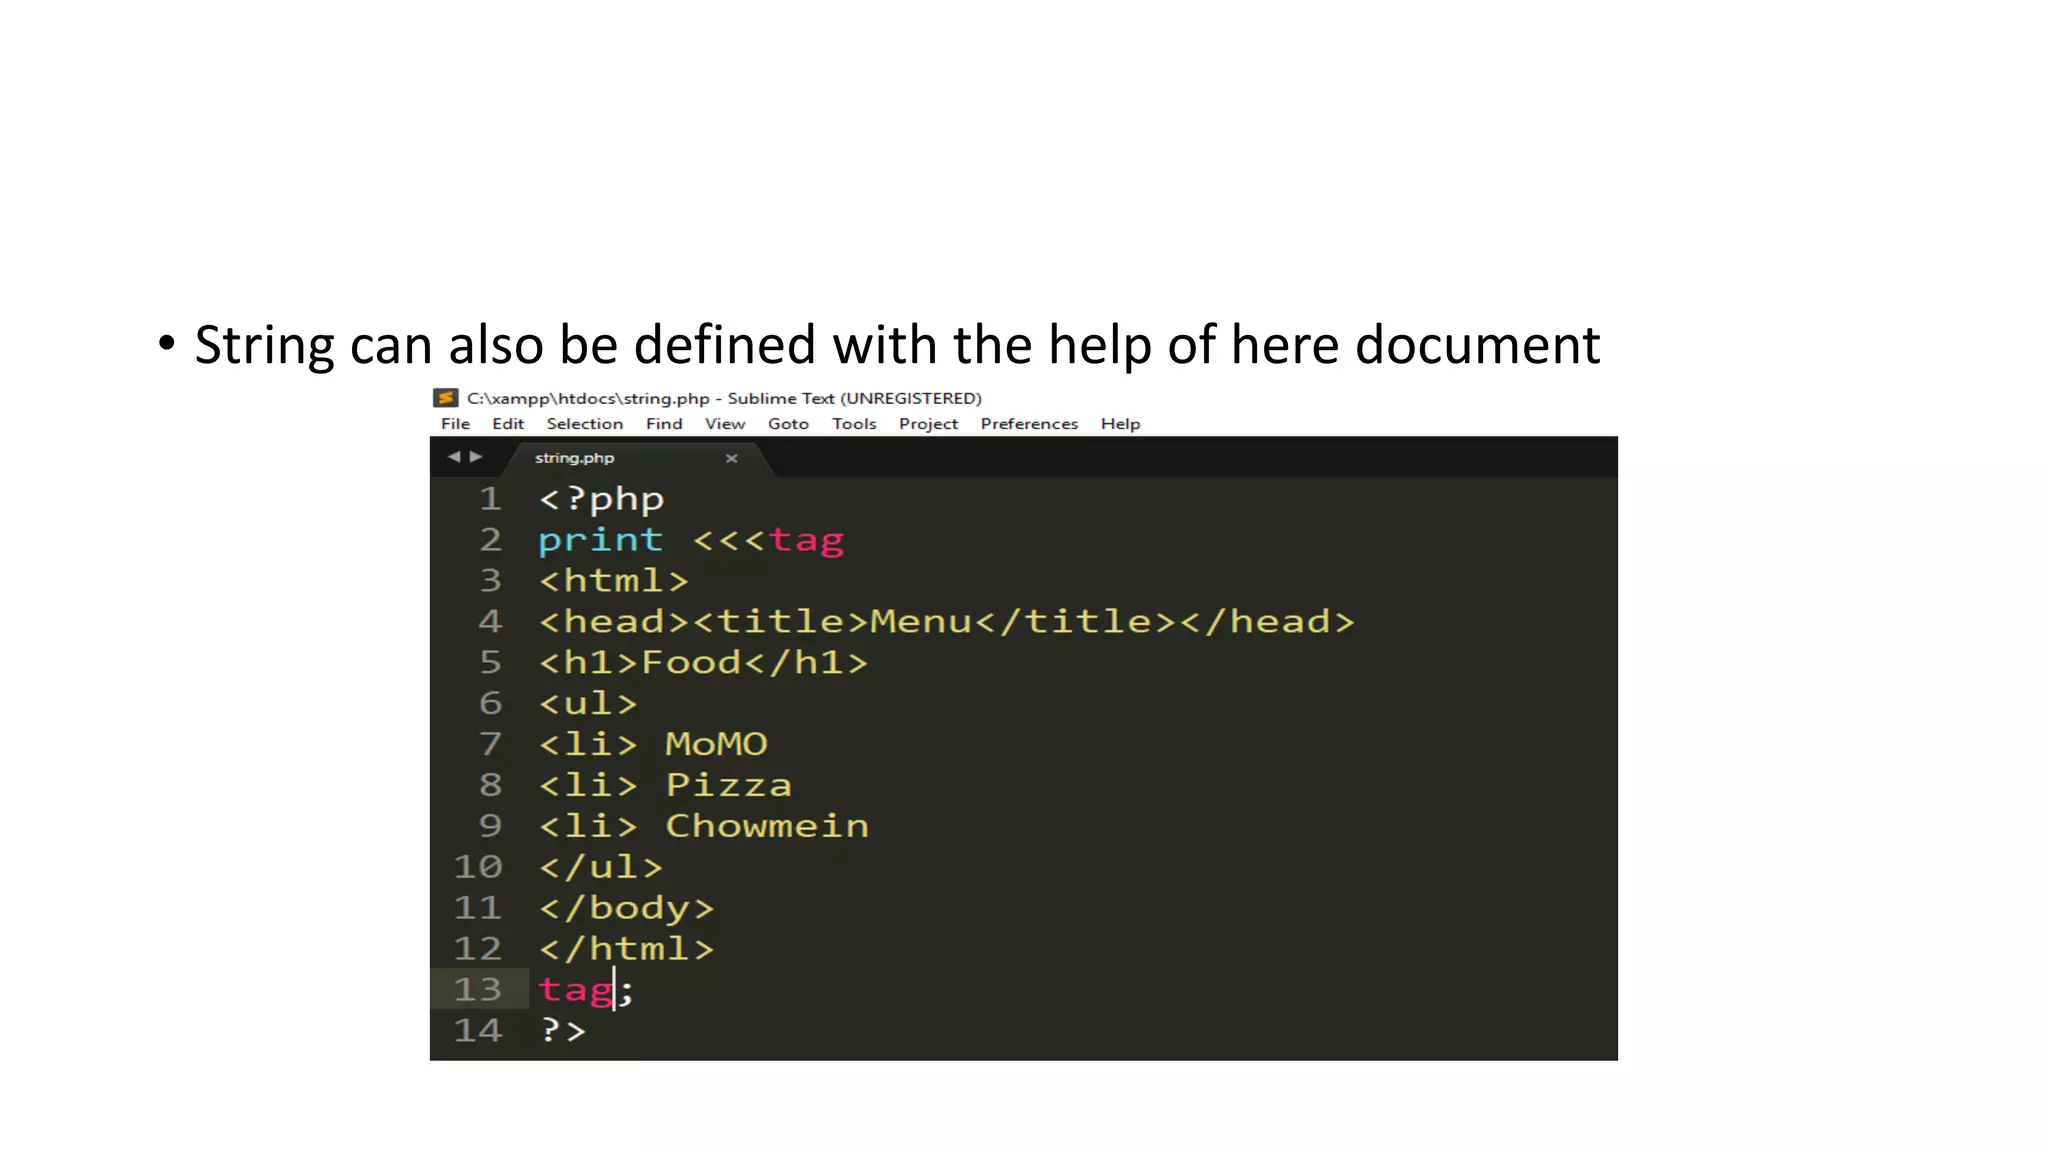Go to previous tab with left arrow

click(454, 457)
